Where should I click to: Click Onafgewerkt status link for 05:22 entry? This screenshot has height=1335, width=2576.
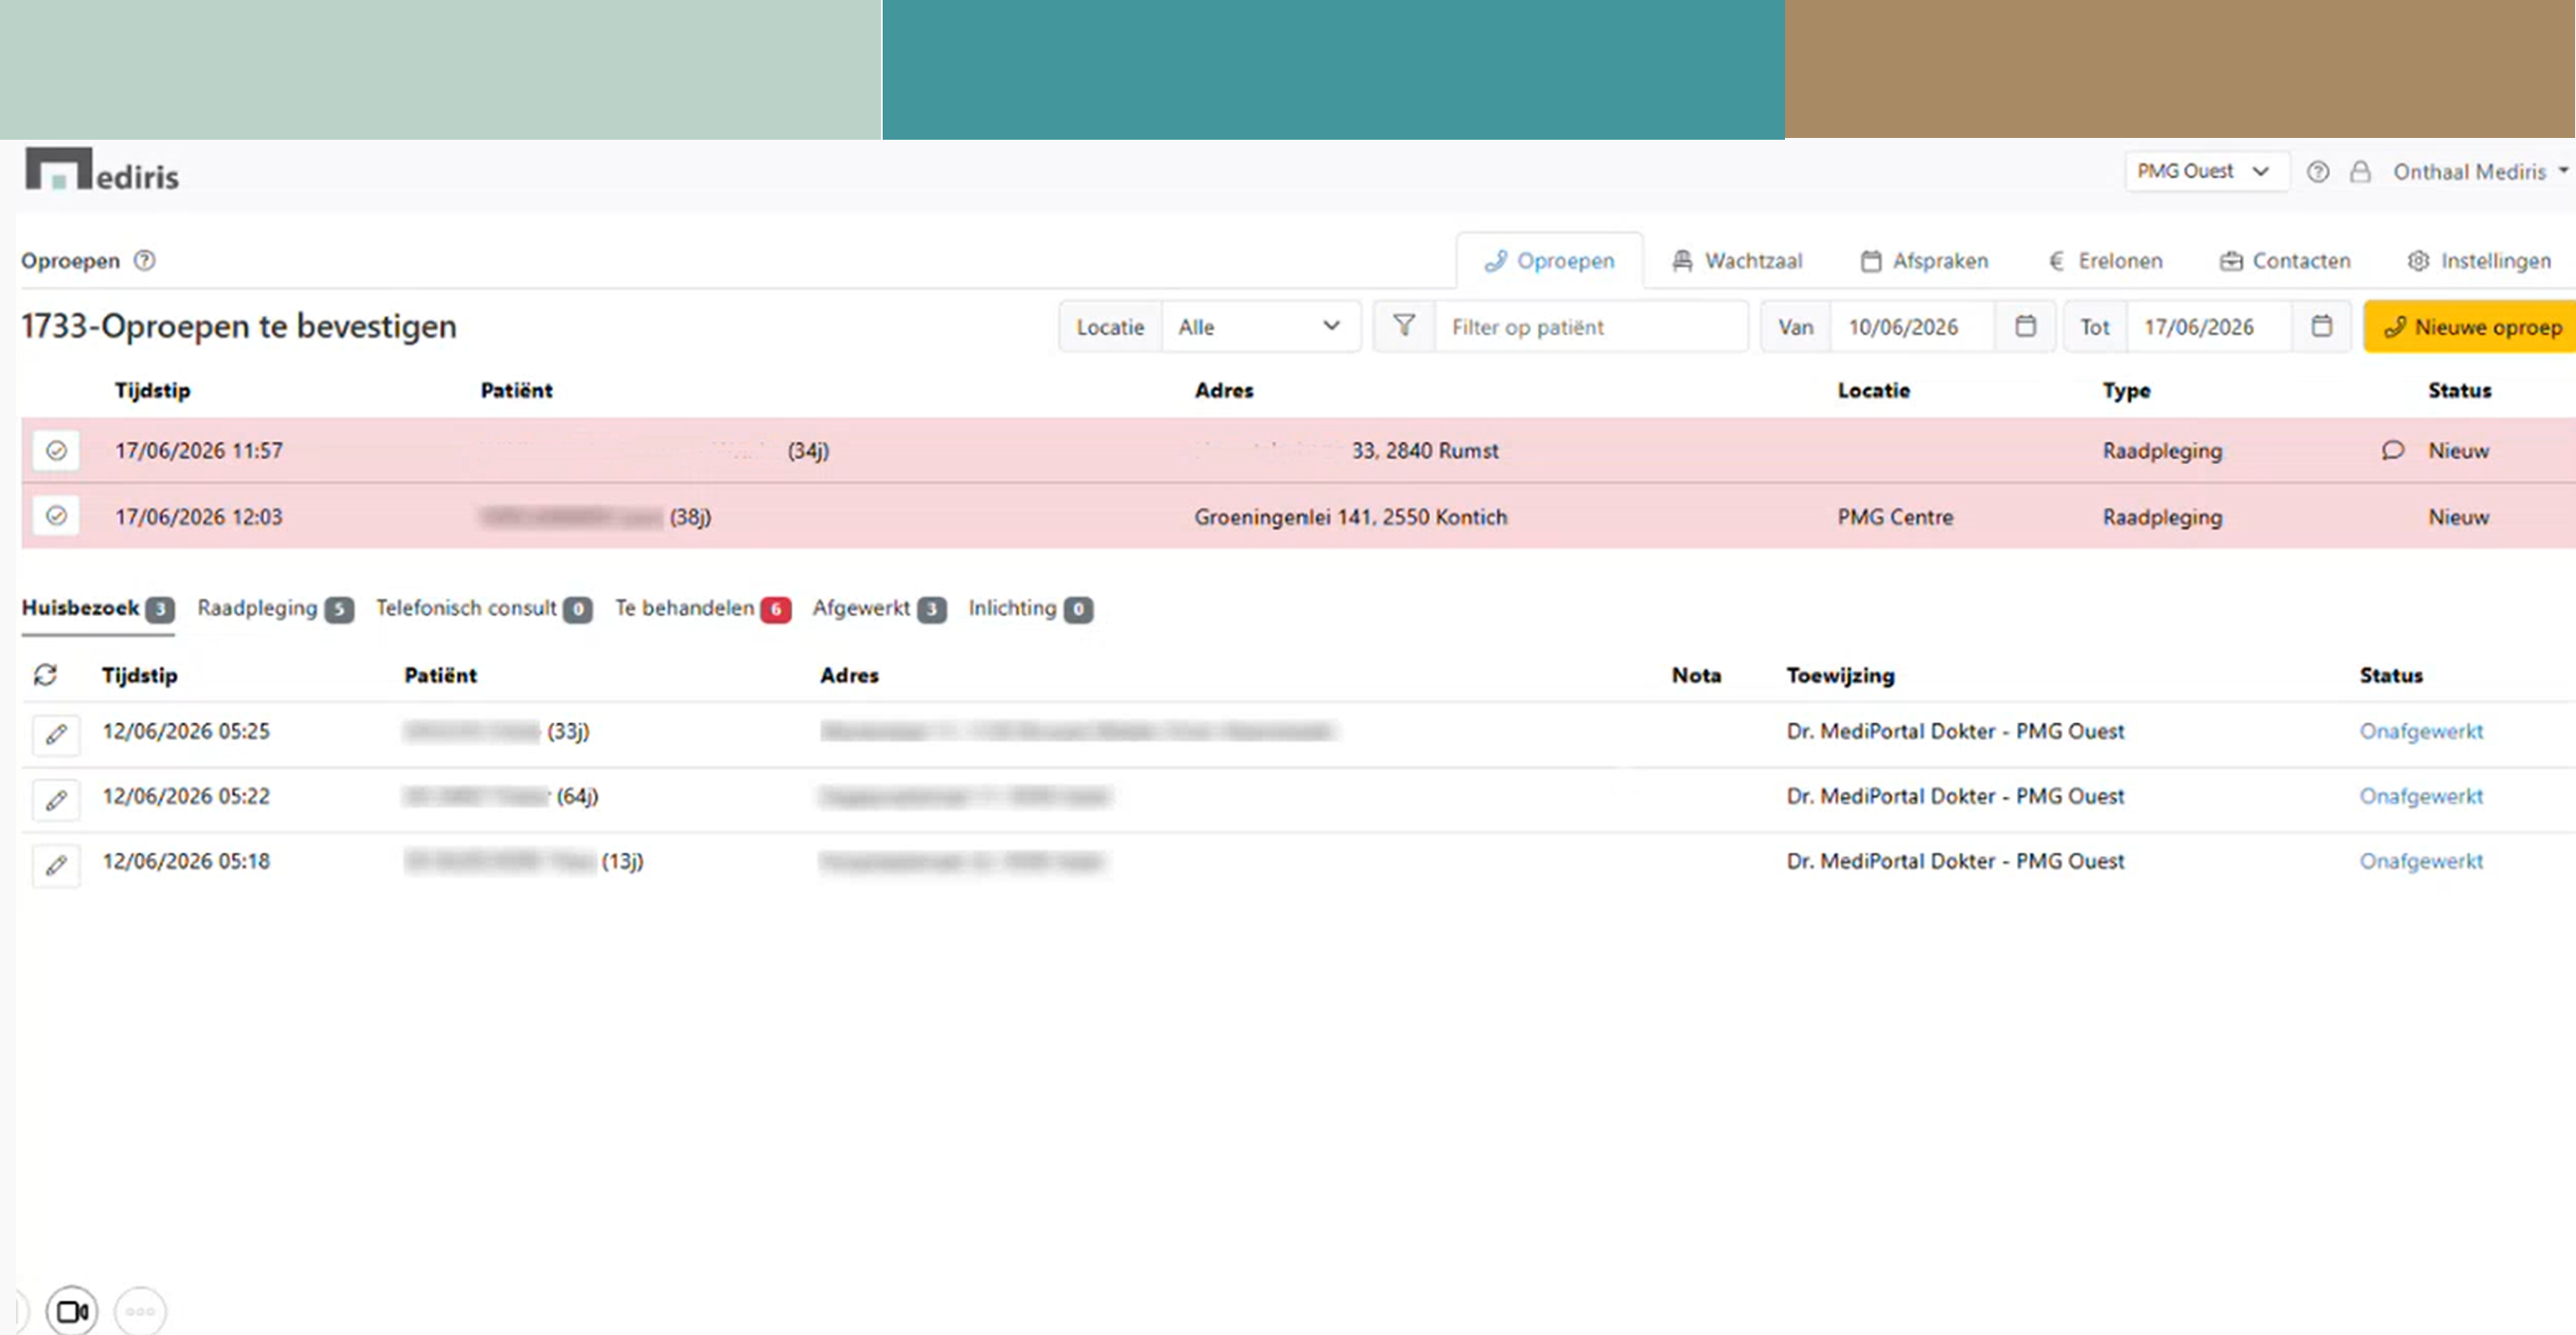[x=2421, y=796]
